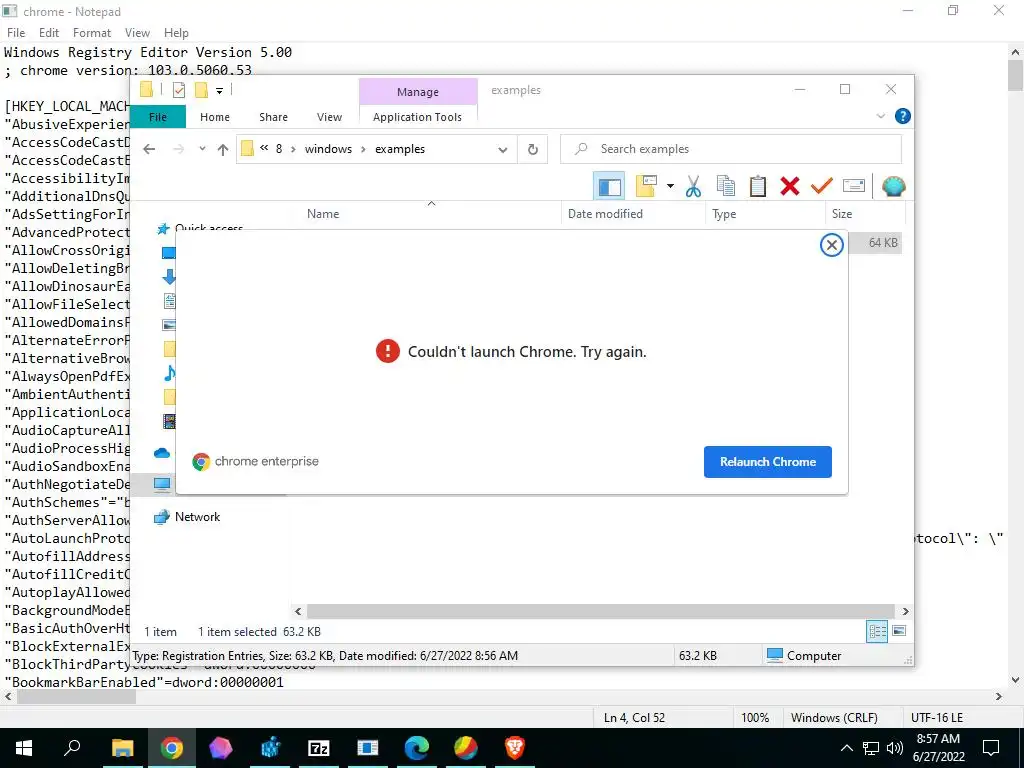Open Explorer File tab

pyautogui.click(x=157, y=117)
